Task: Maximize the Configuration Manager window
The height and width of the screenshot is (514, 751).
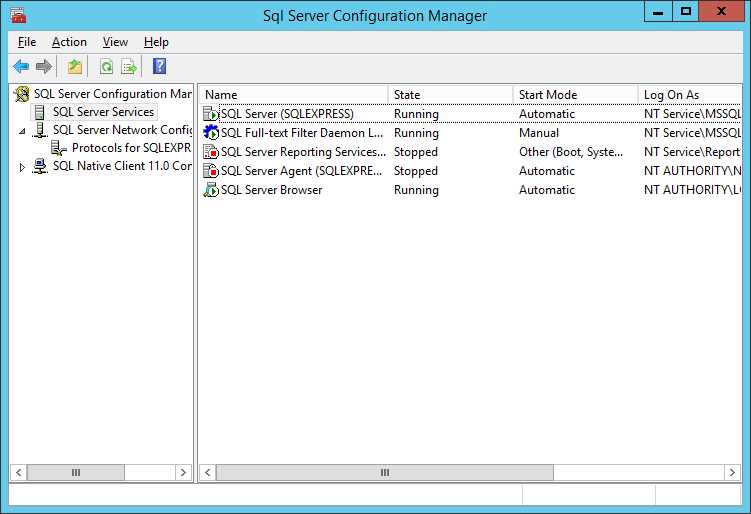Action: 686,11
